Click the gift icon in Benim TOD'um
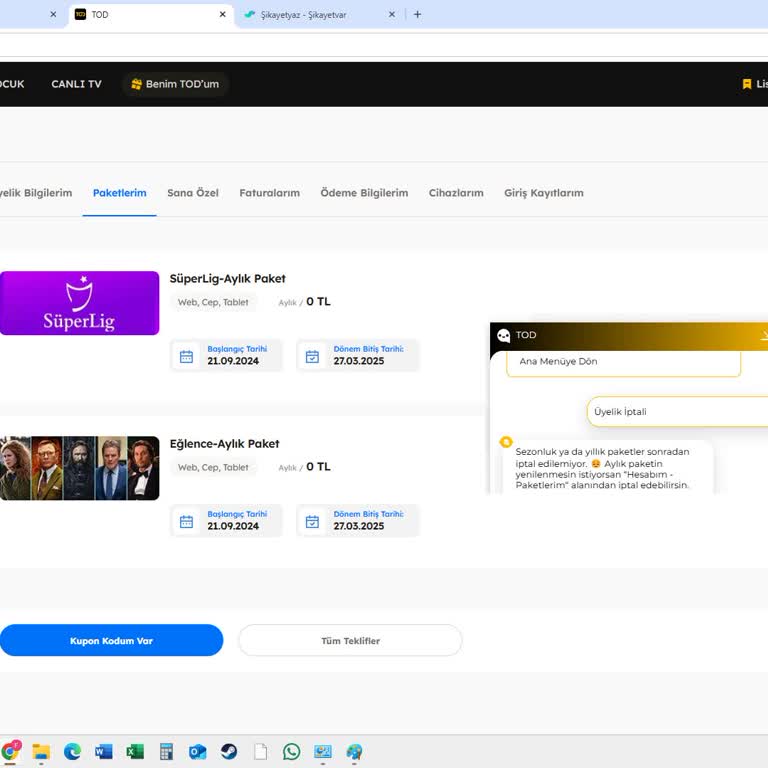The width and height of the screenshot is (768, 768). pyautogui.click(x=136, y=84)
